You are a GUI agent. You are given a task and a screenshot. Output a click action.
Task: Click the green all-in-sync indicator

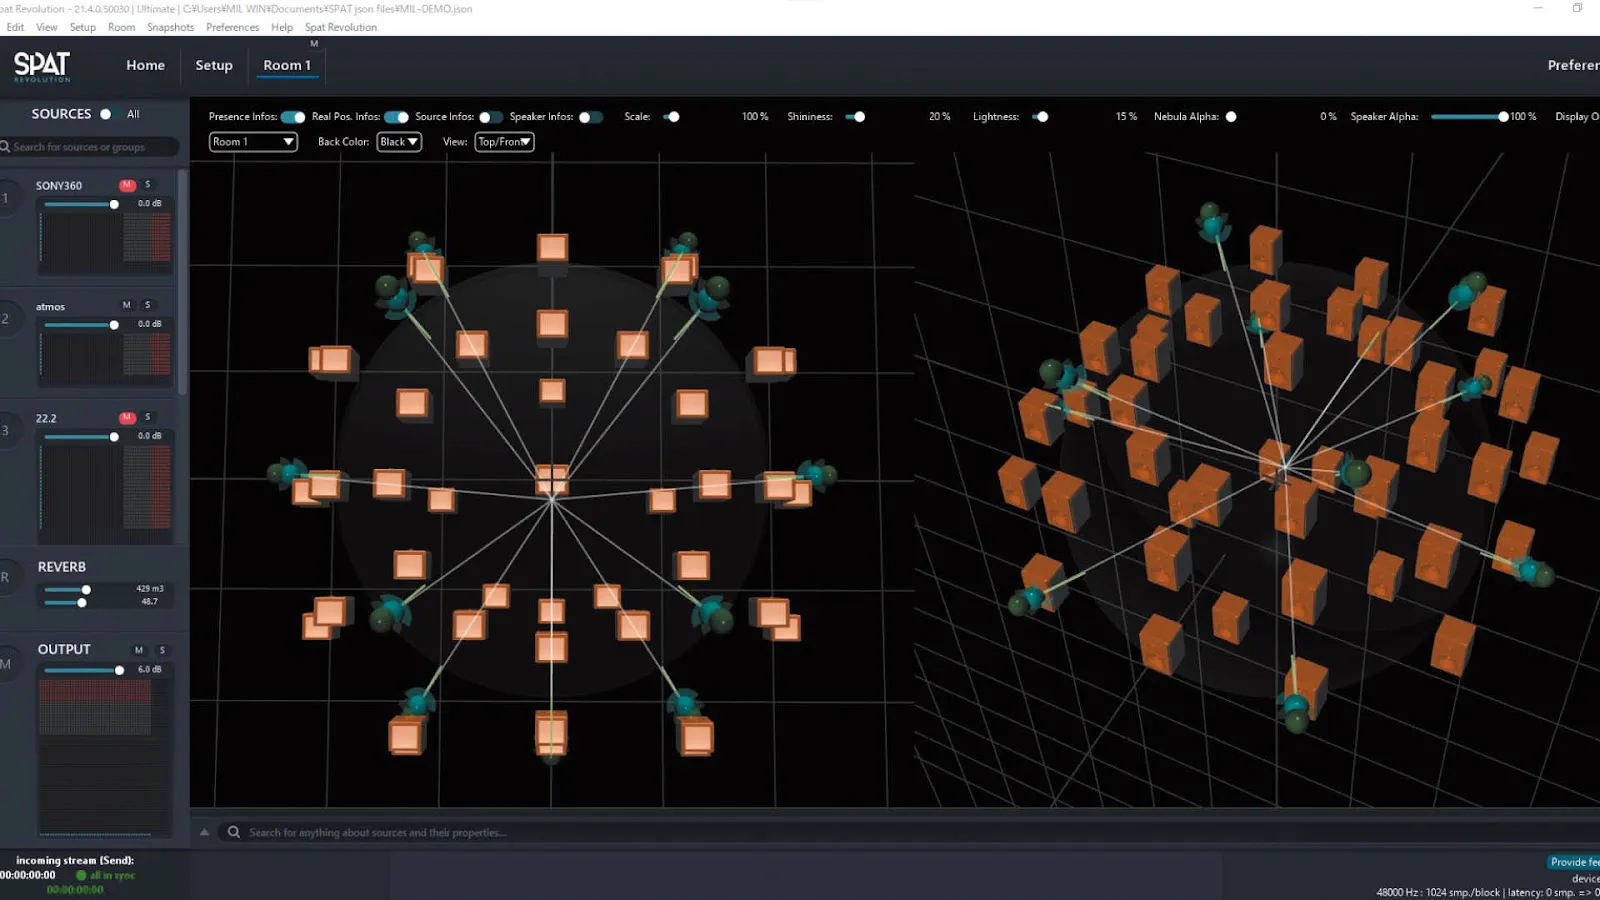(x=81, y=875)
